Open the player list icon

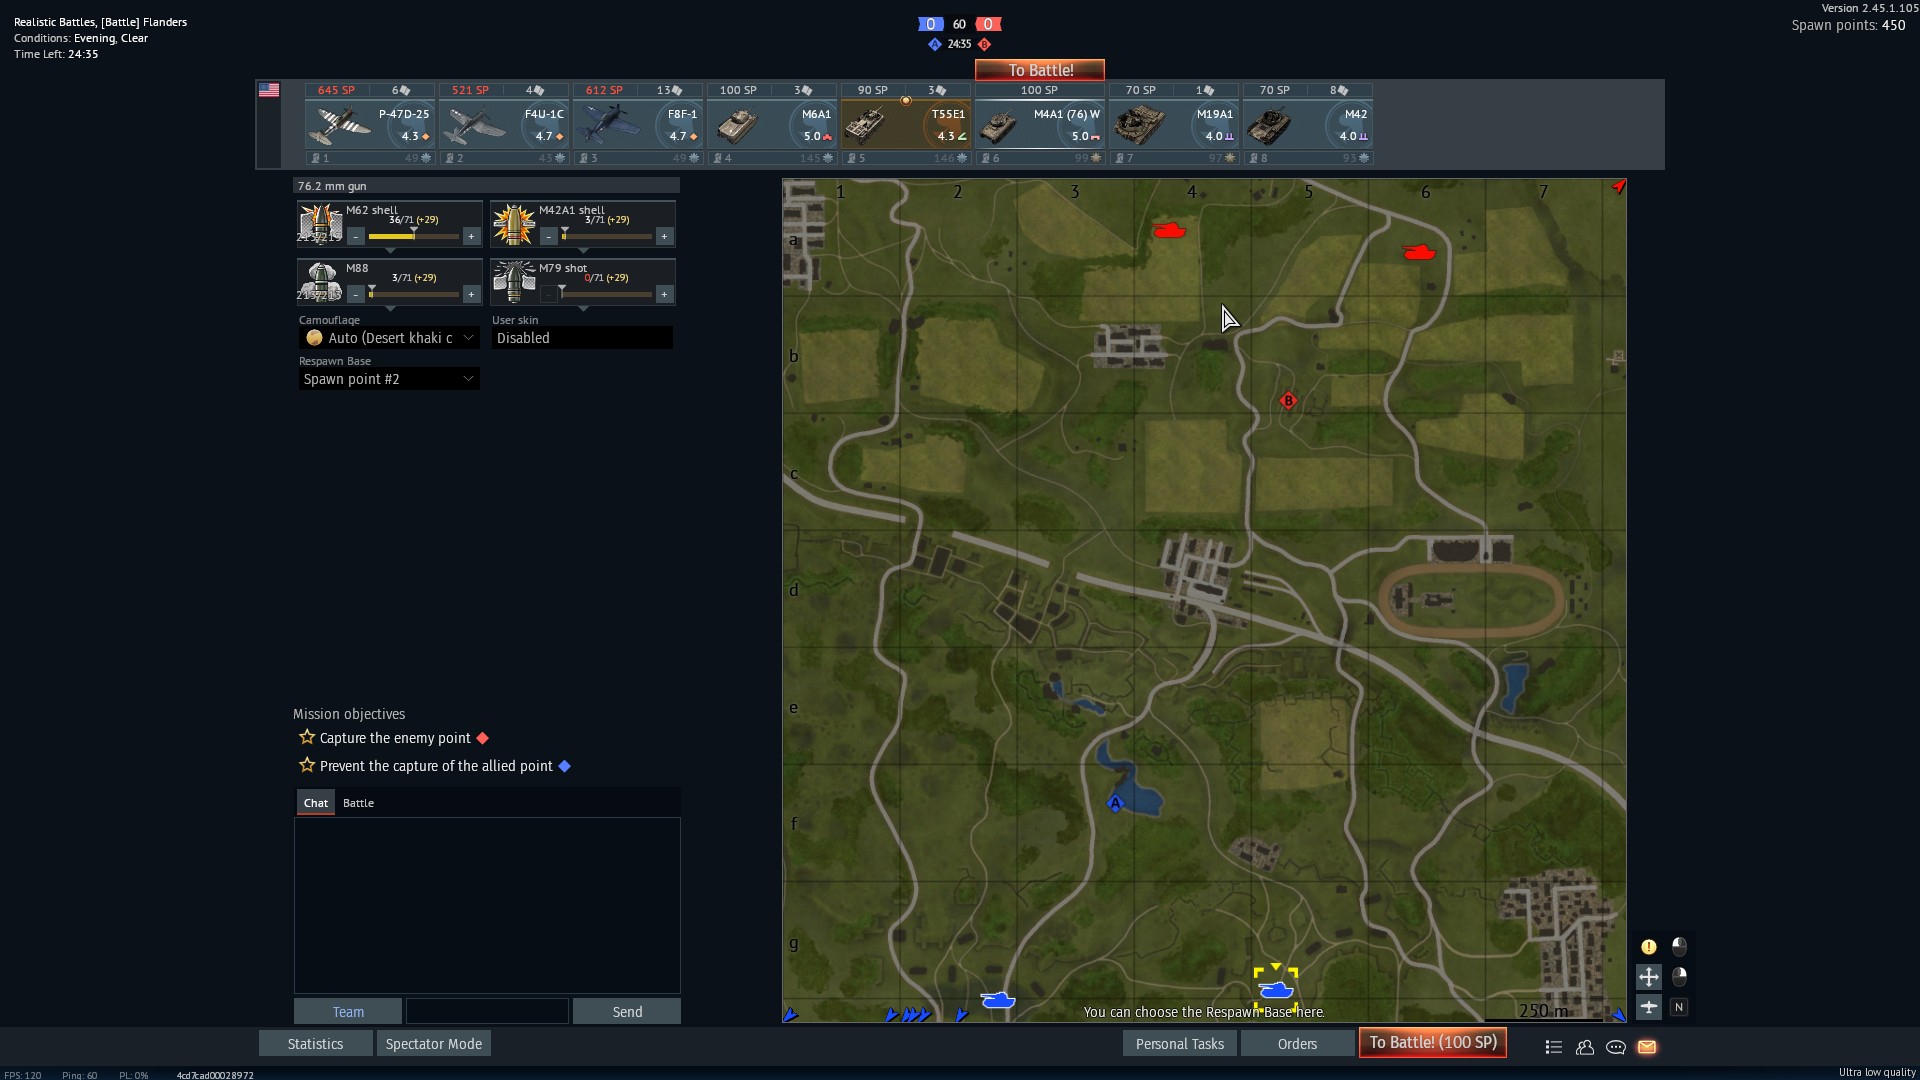(1553, 1047)
